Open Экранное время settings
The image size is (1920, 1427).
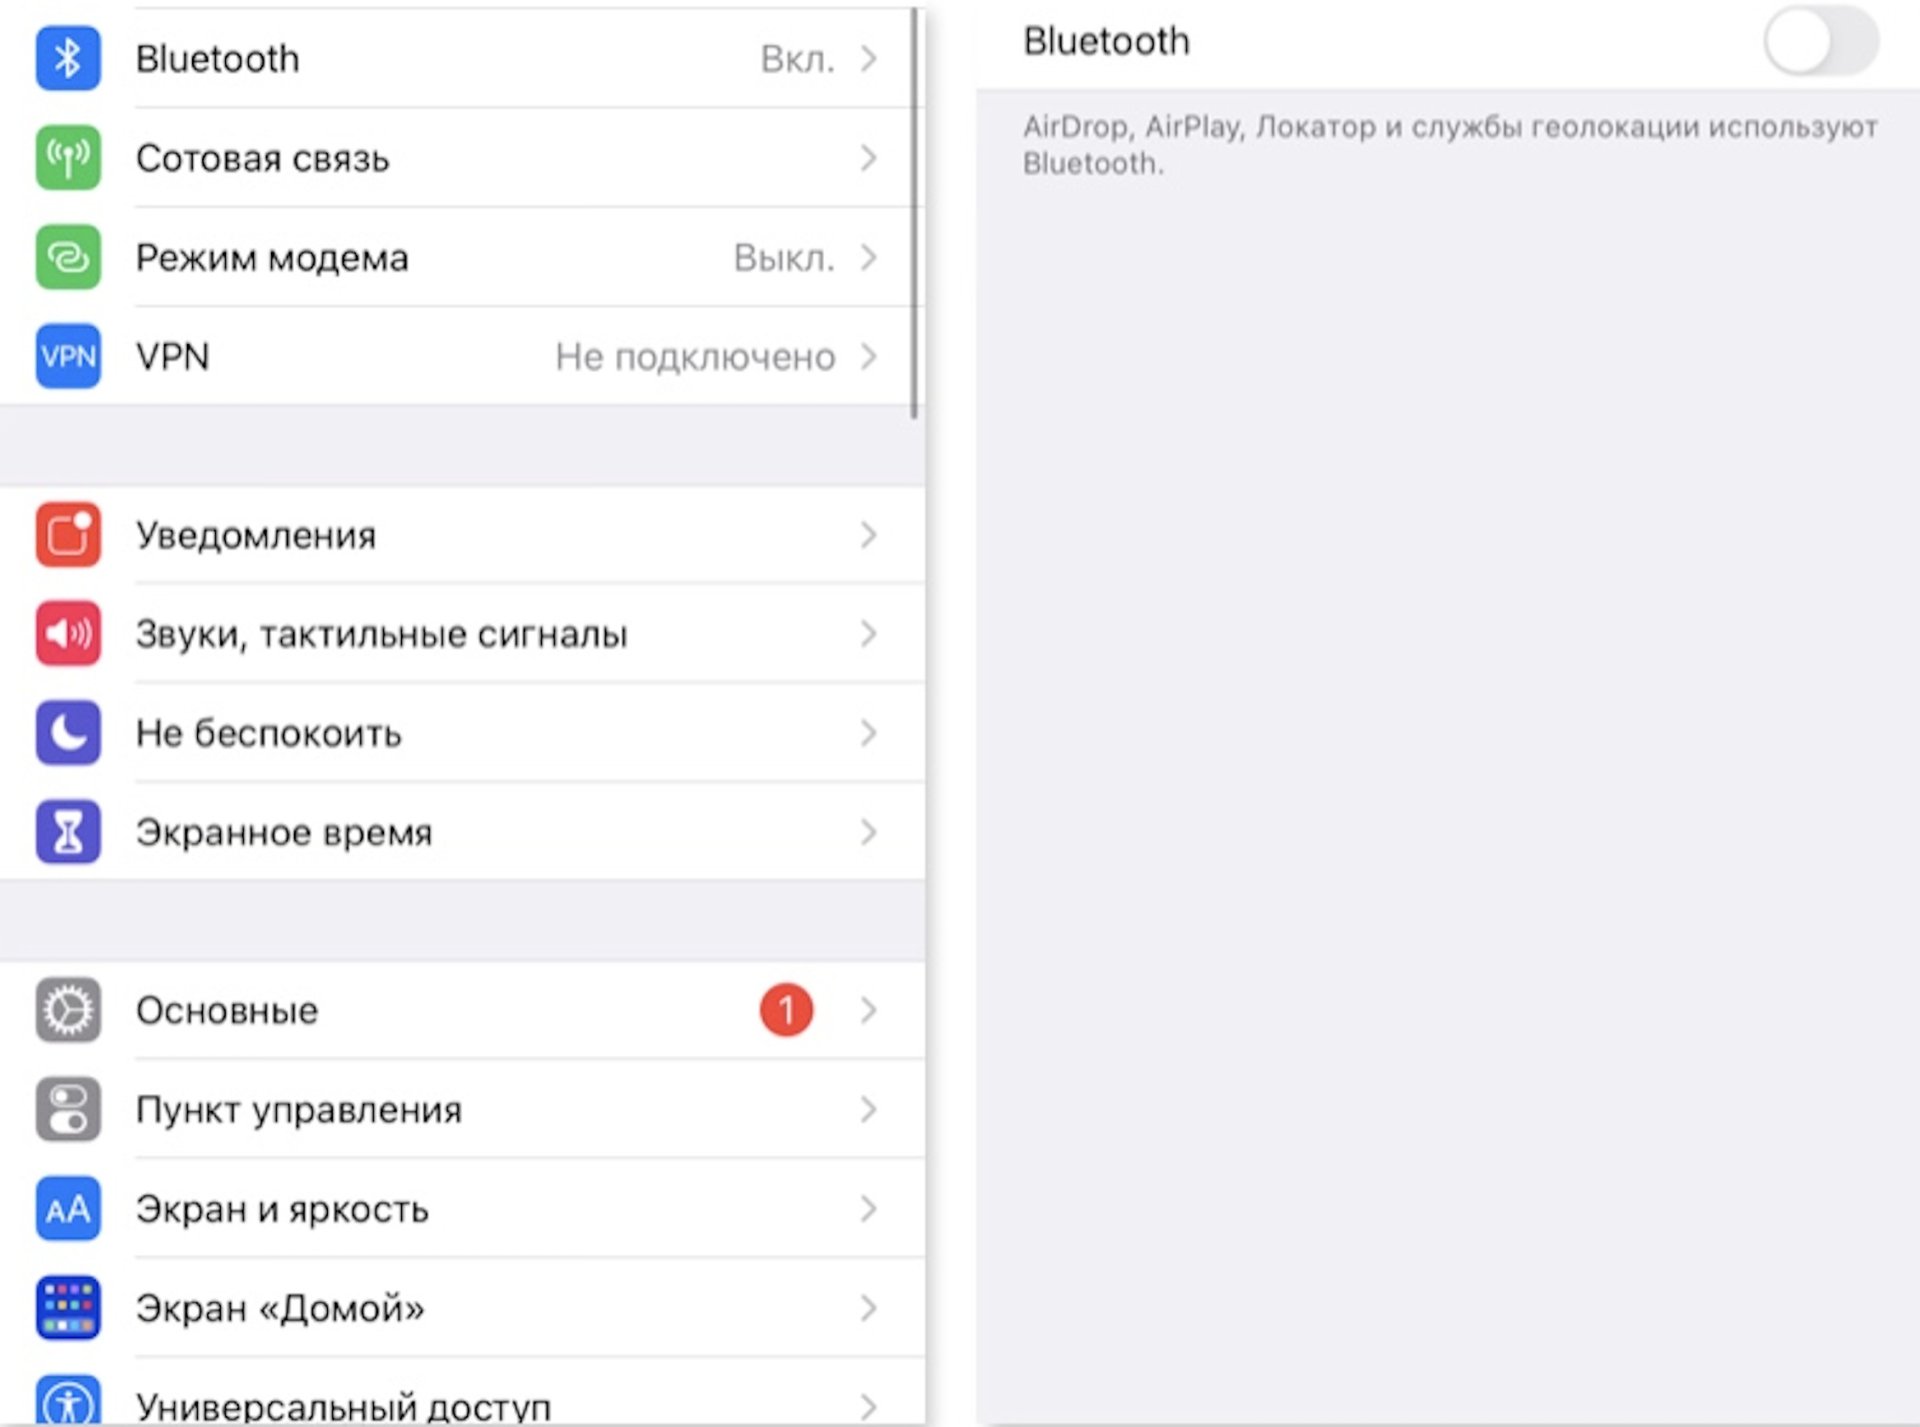click(456, 832)
